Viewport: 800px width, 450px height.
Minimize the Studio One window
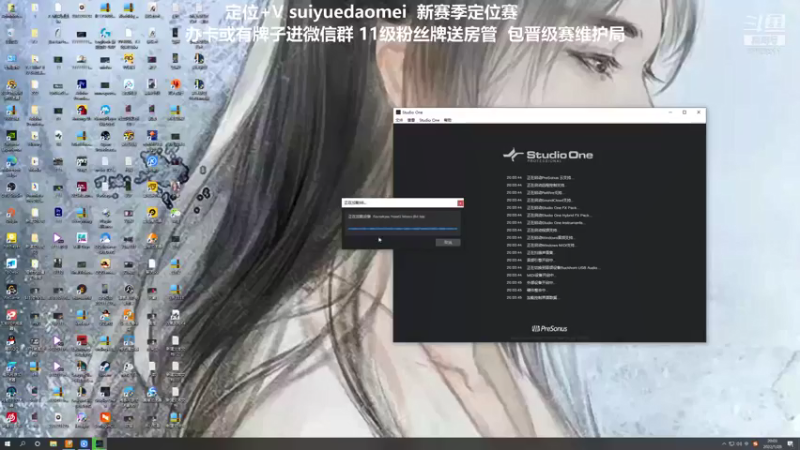(670, 112)
